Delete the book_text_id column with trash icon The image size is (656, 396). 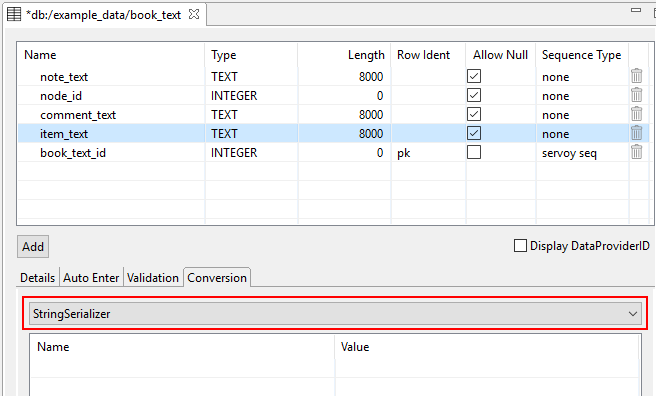(636, 152)
